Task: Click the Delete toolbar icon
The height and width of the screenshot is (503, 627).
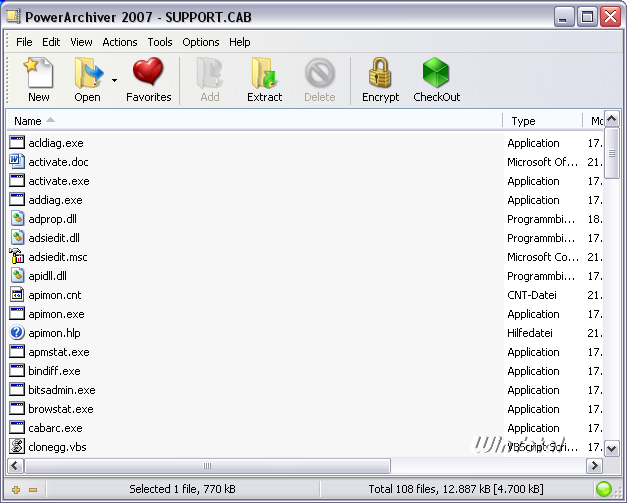Action: (319, 73)
